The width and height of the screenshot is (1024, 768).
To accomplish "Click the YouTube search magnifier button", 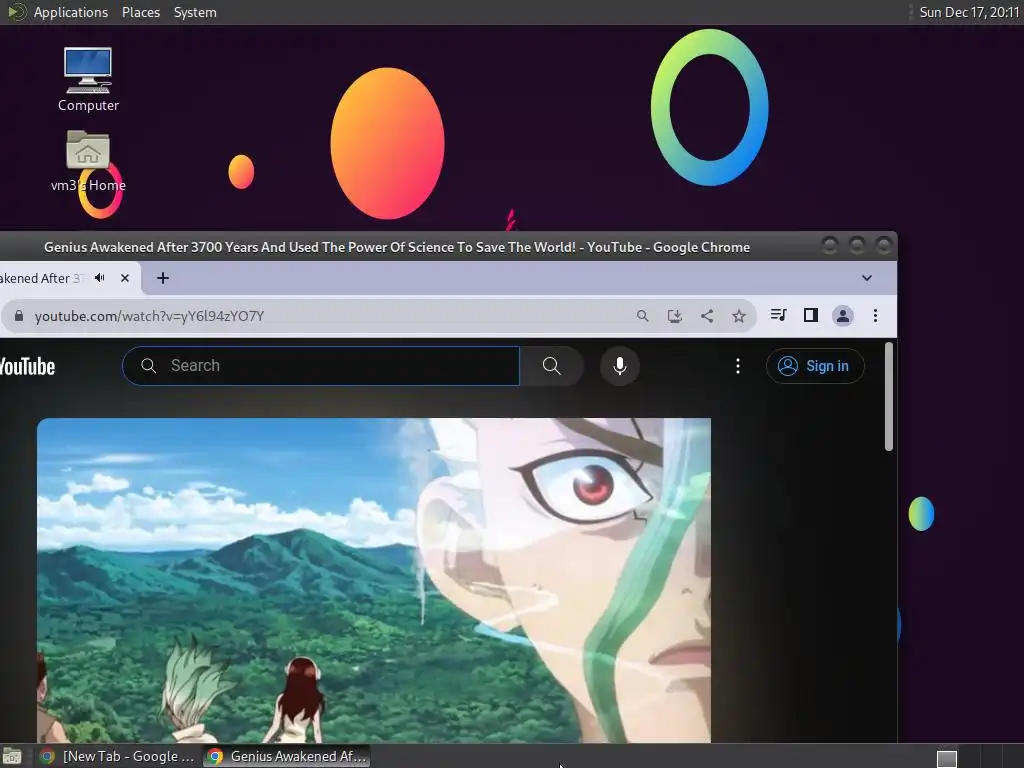I will [x=552, y=366].
